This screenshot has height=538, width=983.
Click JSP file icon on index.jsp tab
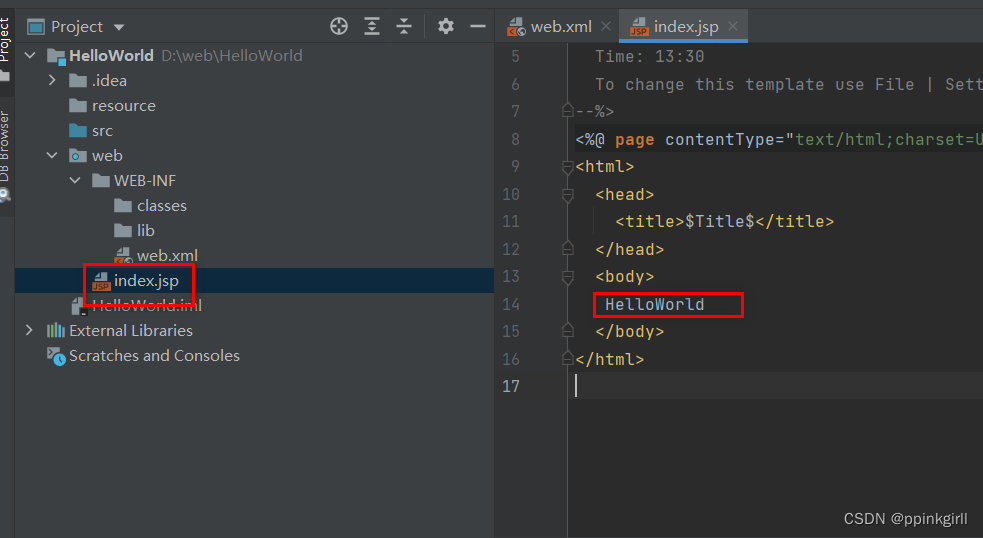pos(639,27)
